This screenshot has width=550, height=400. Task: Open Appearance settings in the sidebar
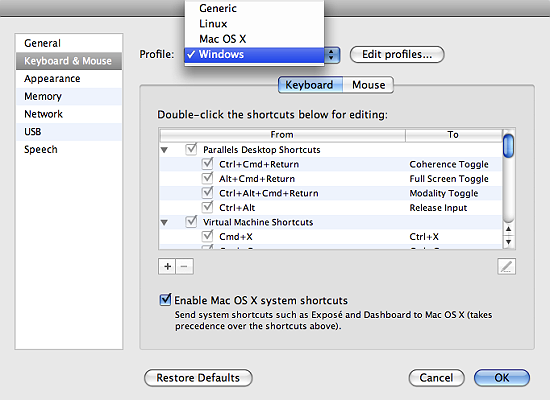click(69, 79)
